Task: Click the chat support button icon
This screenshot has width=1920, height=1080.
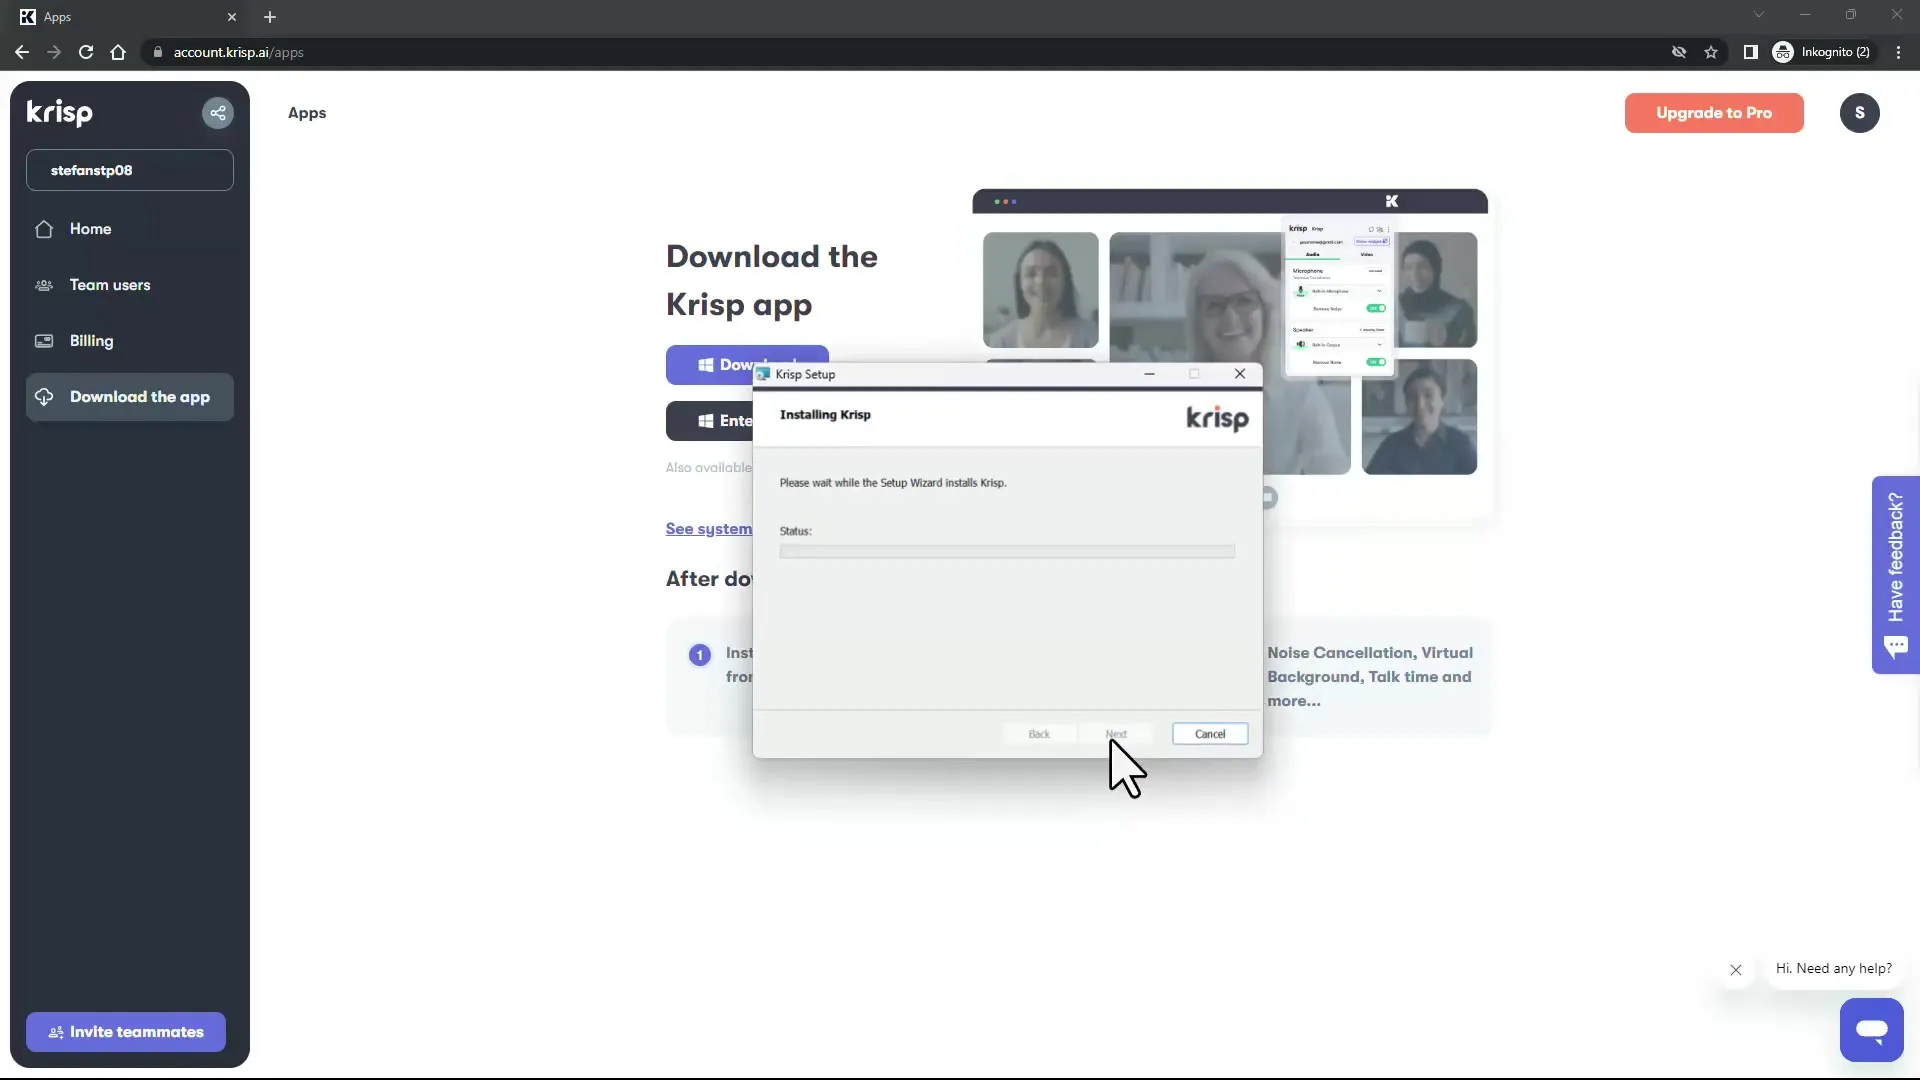Action: coord(1873,1030)
